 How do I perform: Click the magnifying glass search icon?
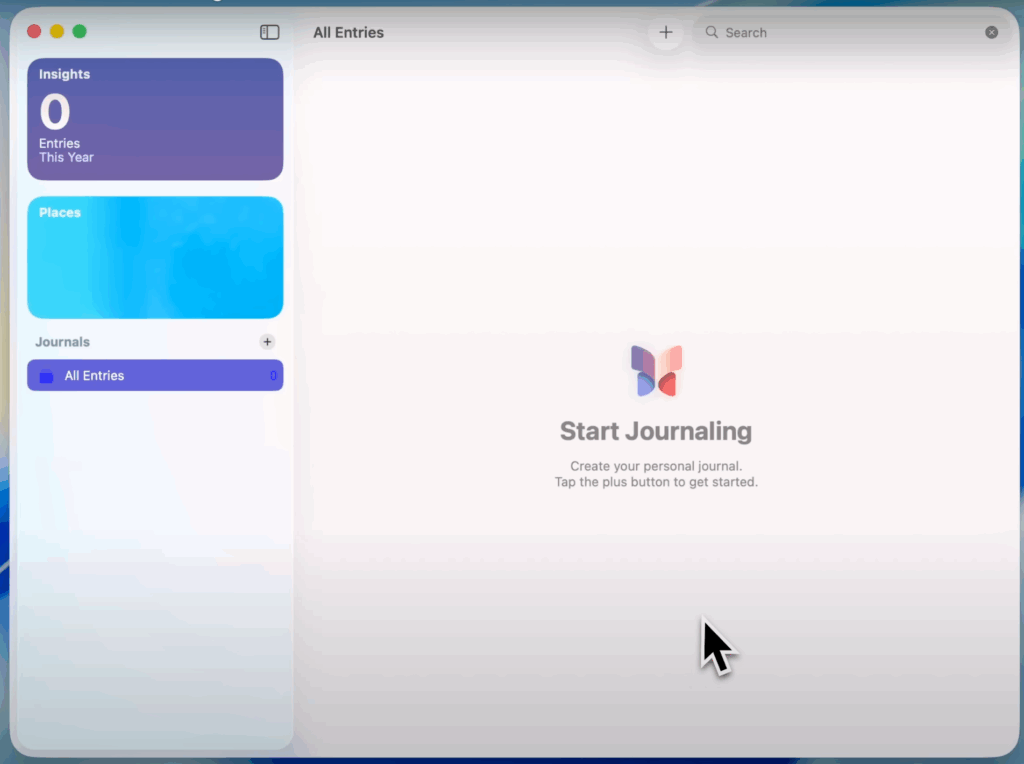(712, 32)
